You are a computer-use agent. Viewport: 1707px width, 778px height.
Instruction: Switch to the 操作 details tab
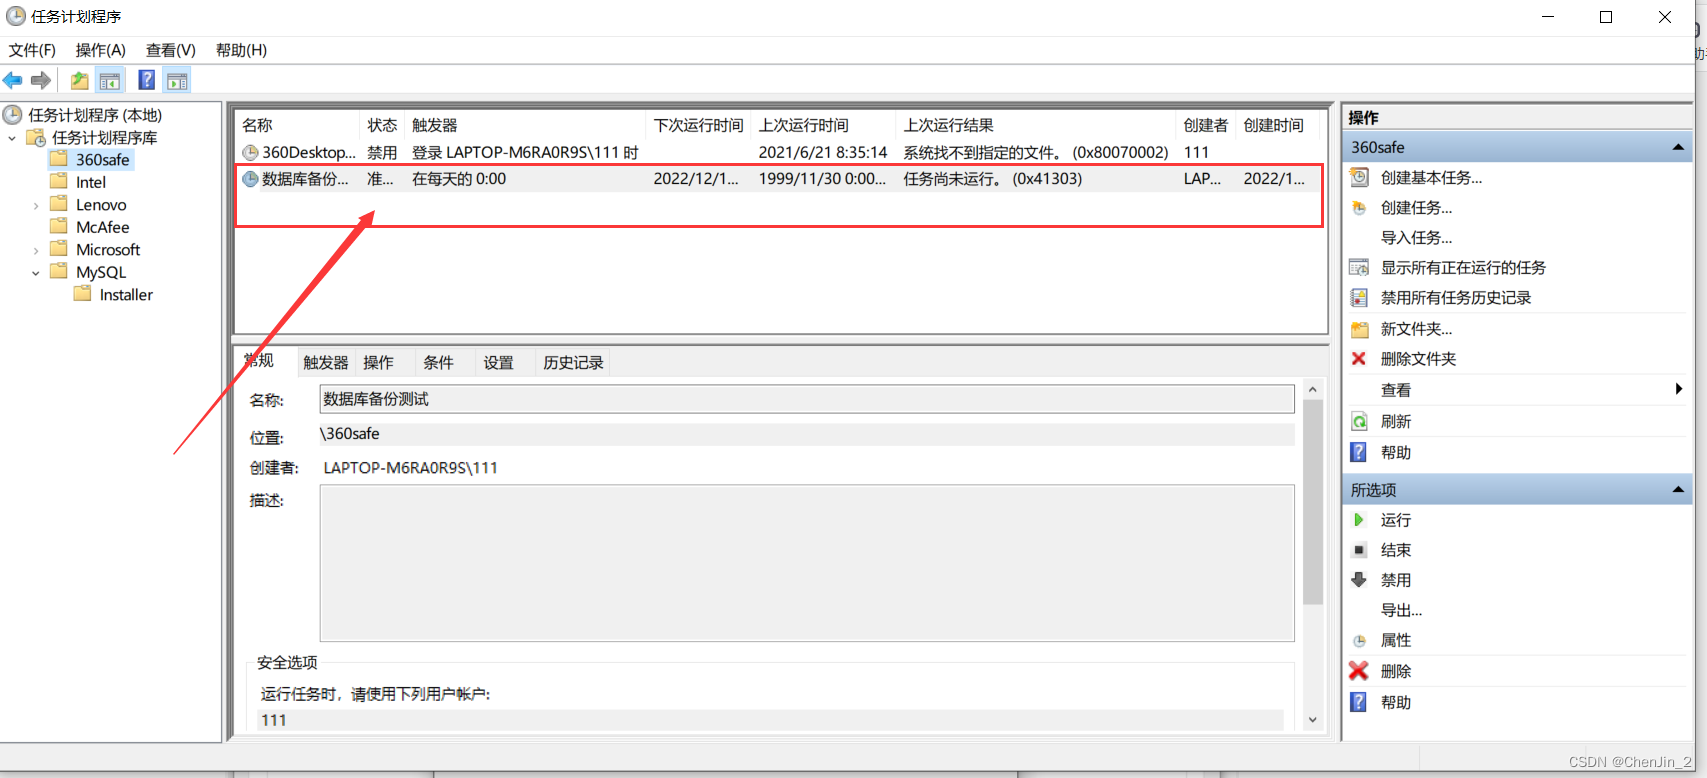(378, 363)
